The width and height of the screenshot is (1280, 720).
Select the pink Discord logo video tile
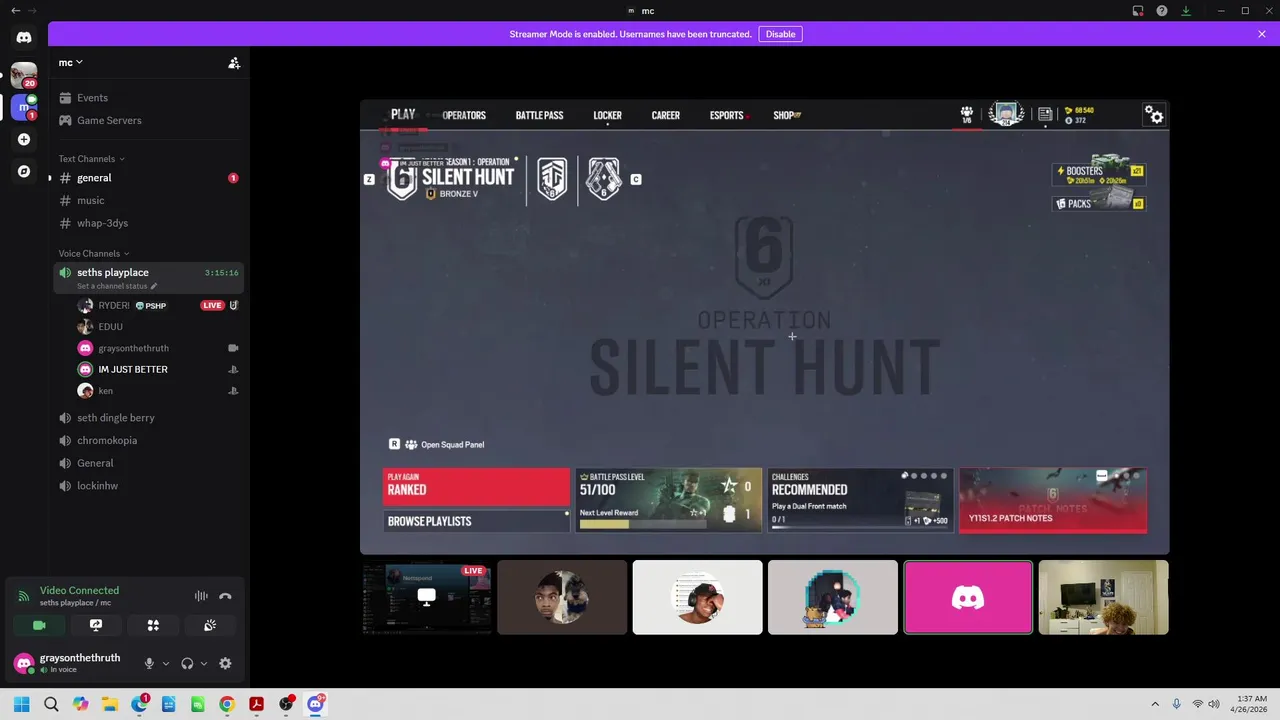(968, 597)
